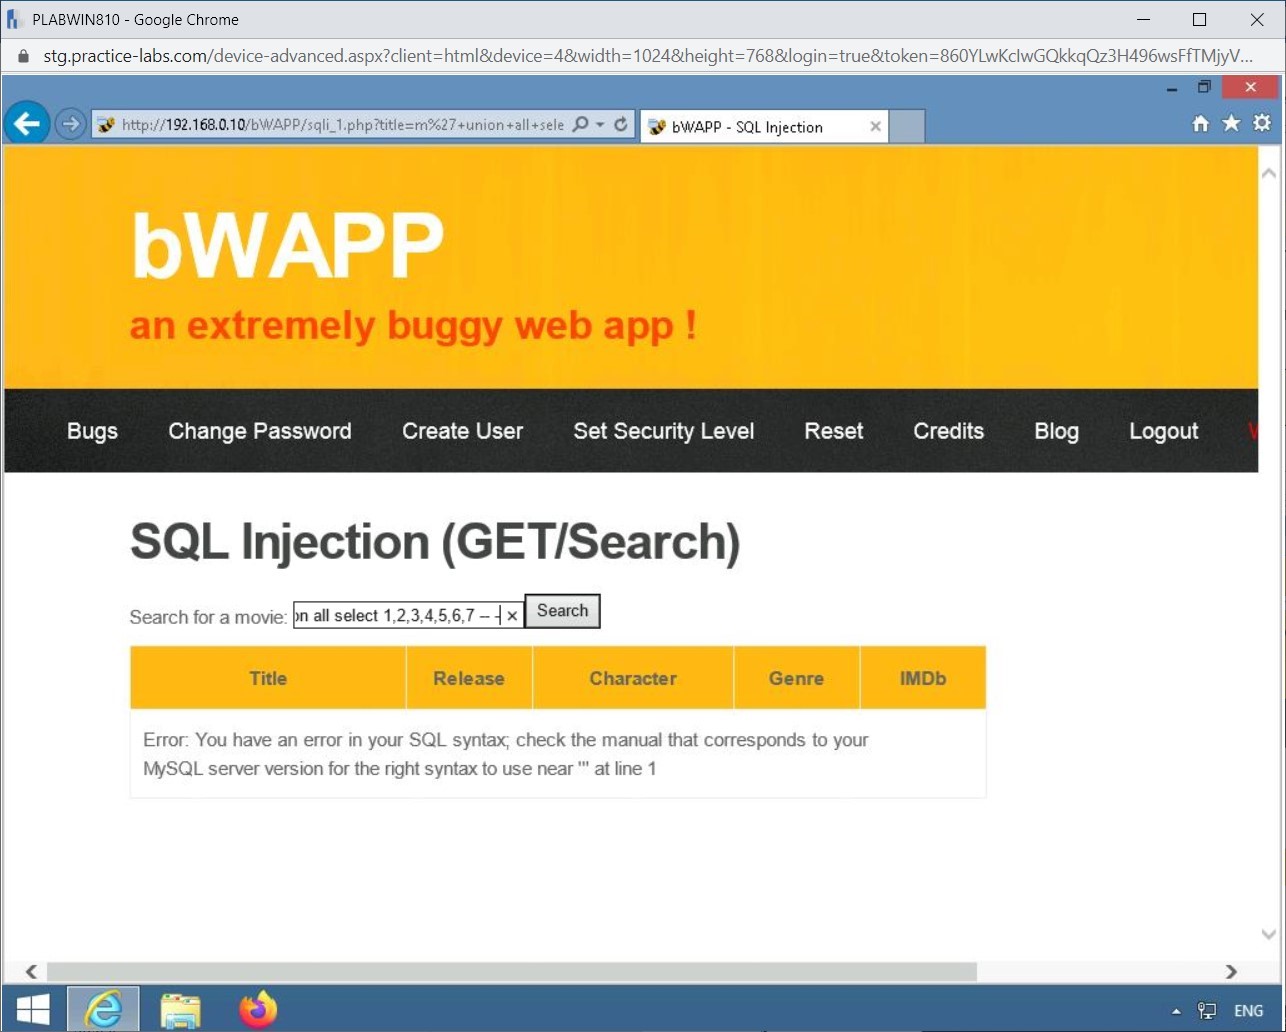This screenshot has height=1032, width=1286.
Task: Select the Bugs menu item
Action: (91, 431)
